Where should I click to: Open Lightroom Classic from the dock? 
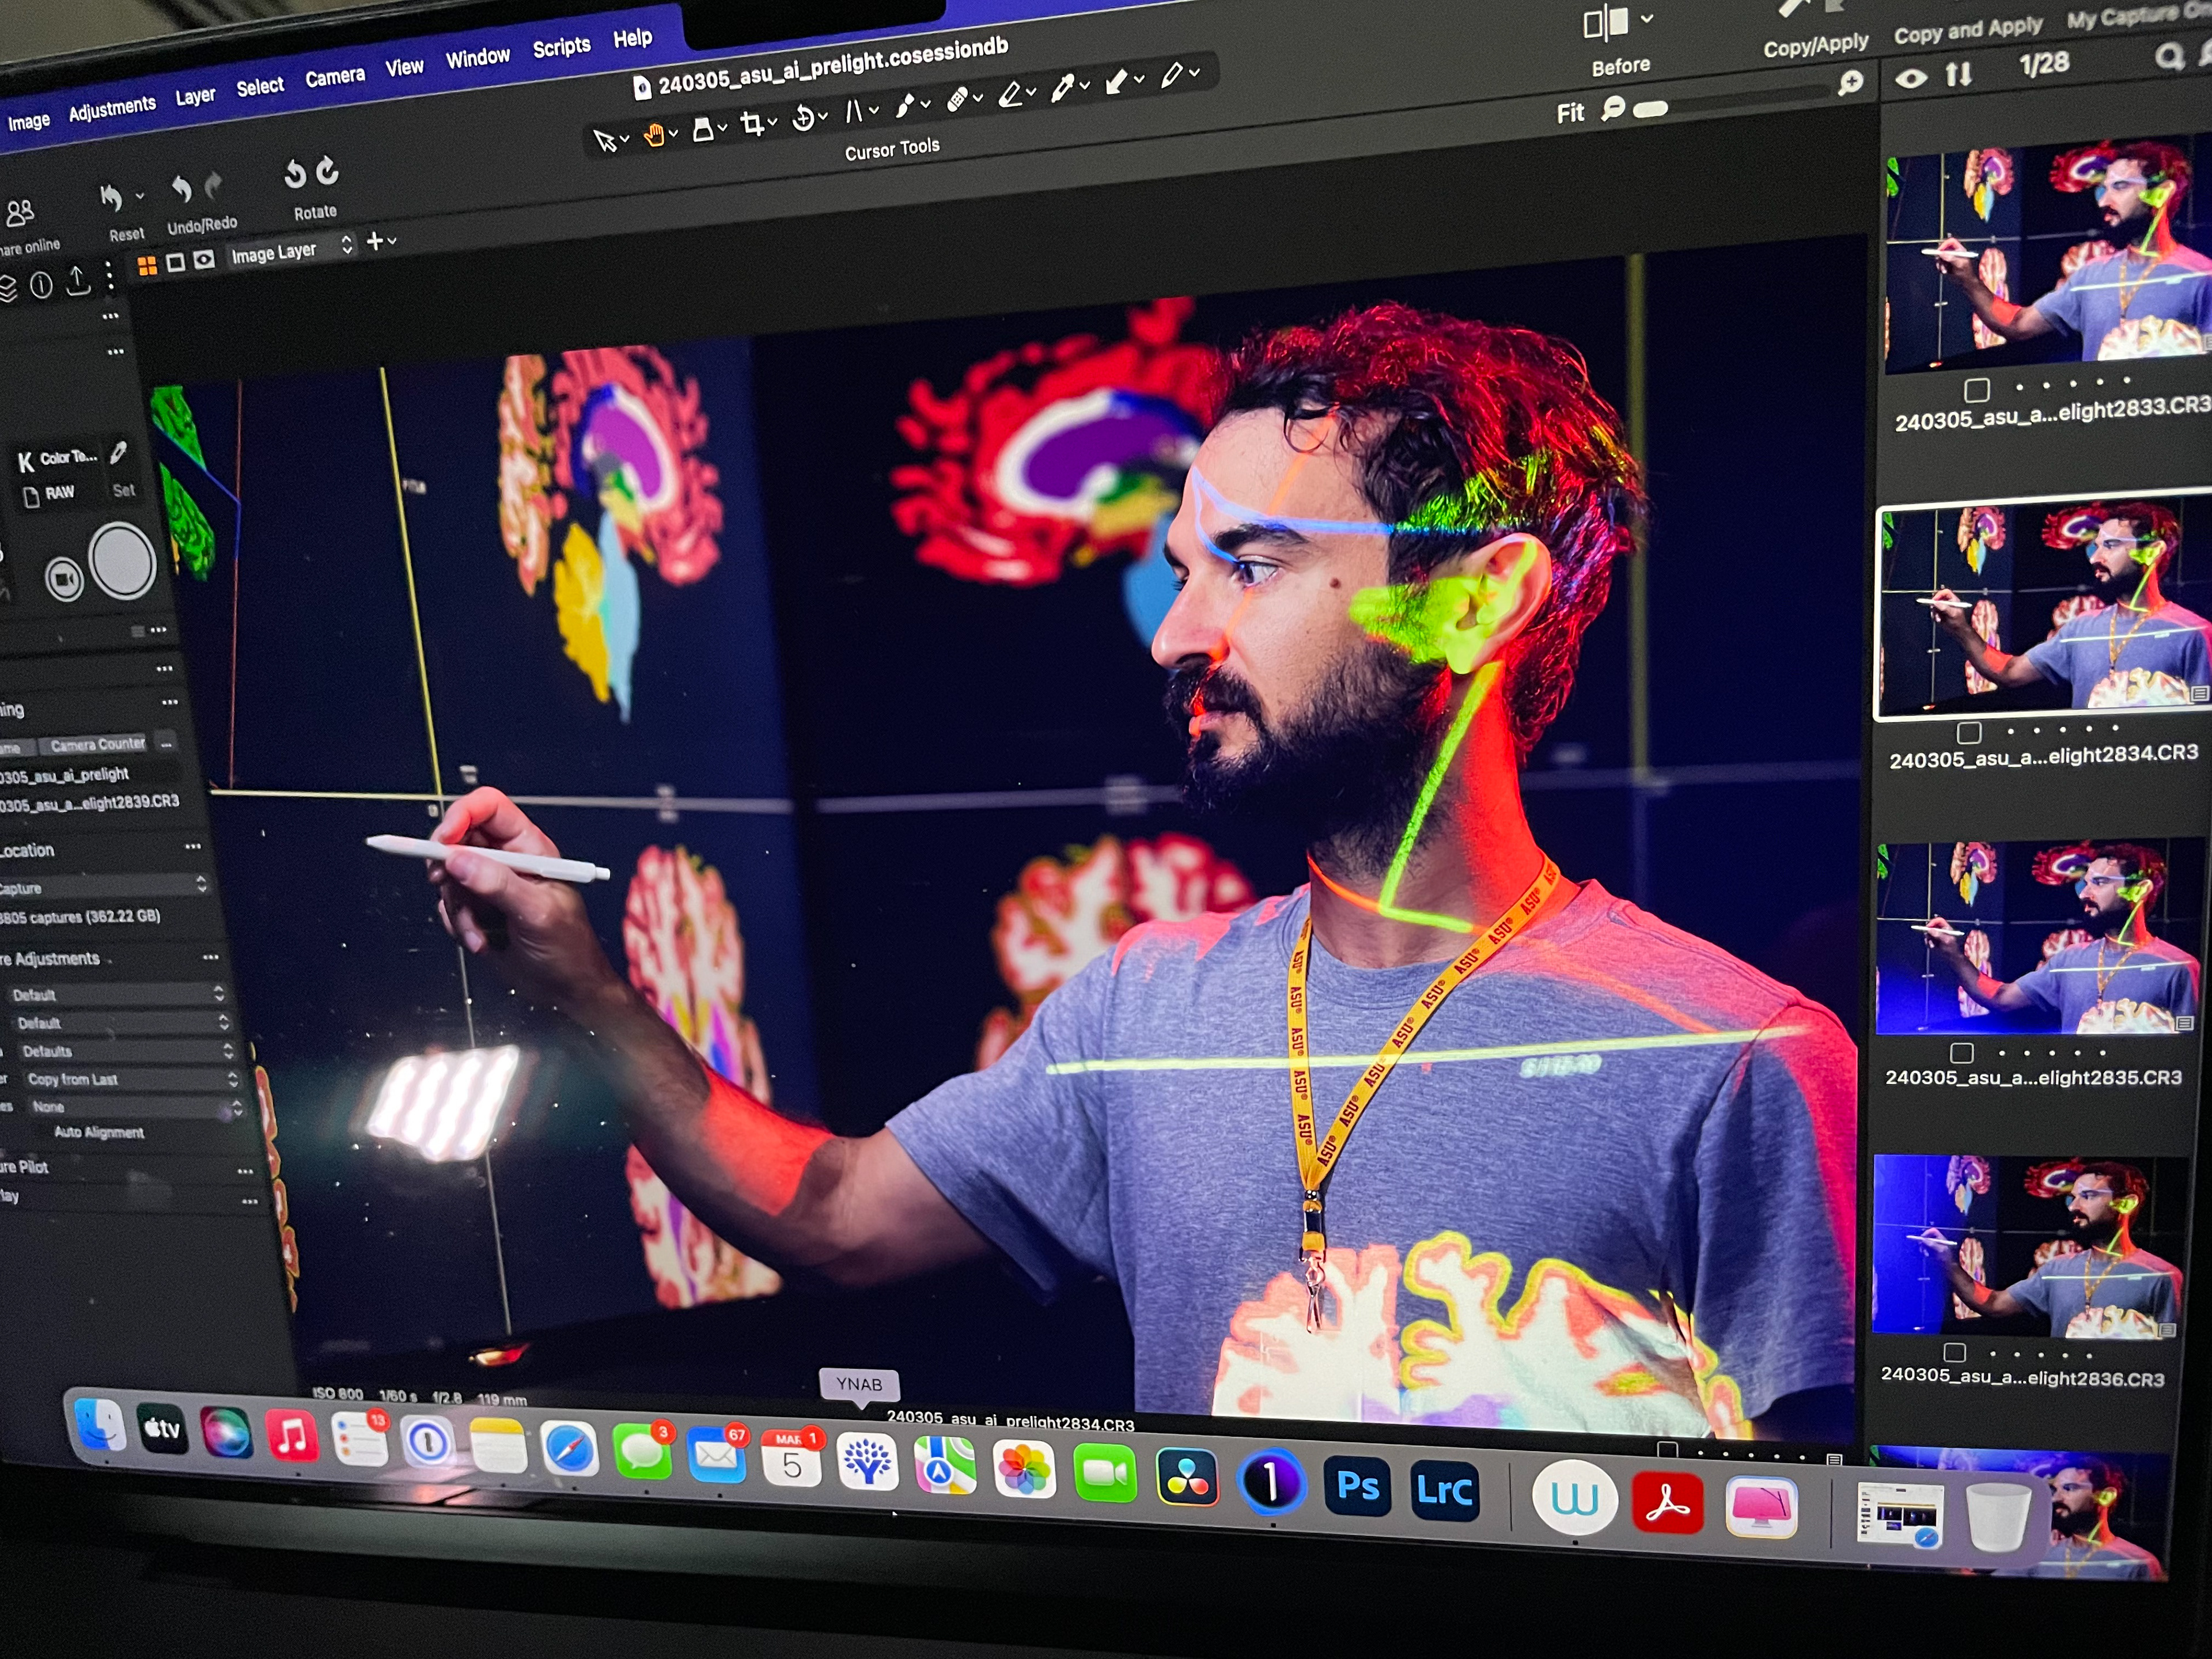[1444, 1490]
